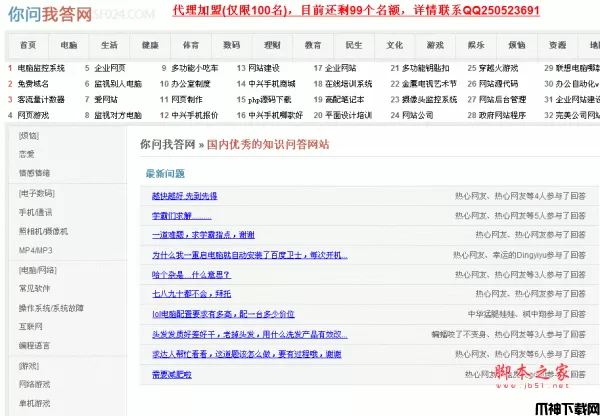Choose MP4/MP3 in the sidebar
600x416 pixels.
[x=38, y=250]
